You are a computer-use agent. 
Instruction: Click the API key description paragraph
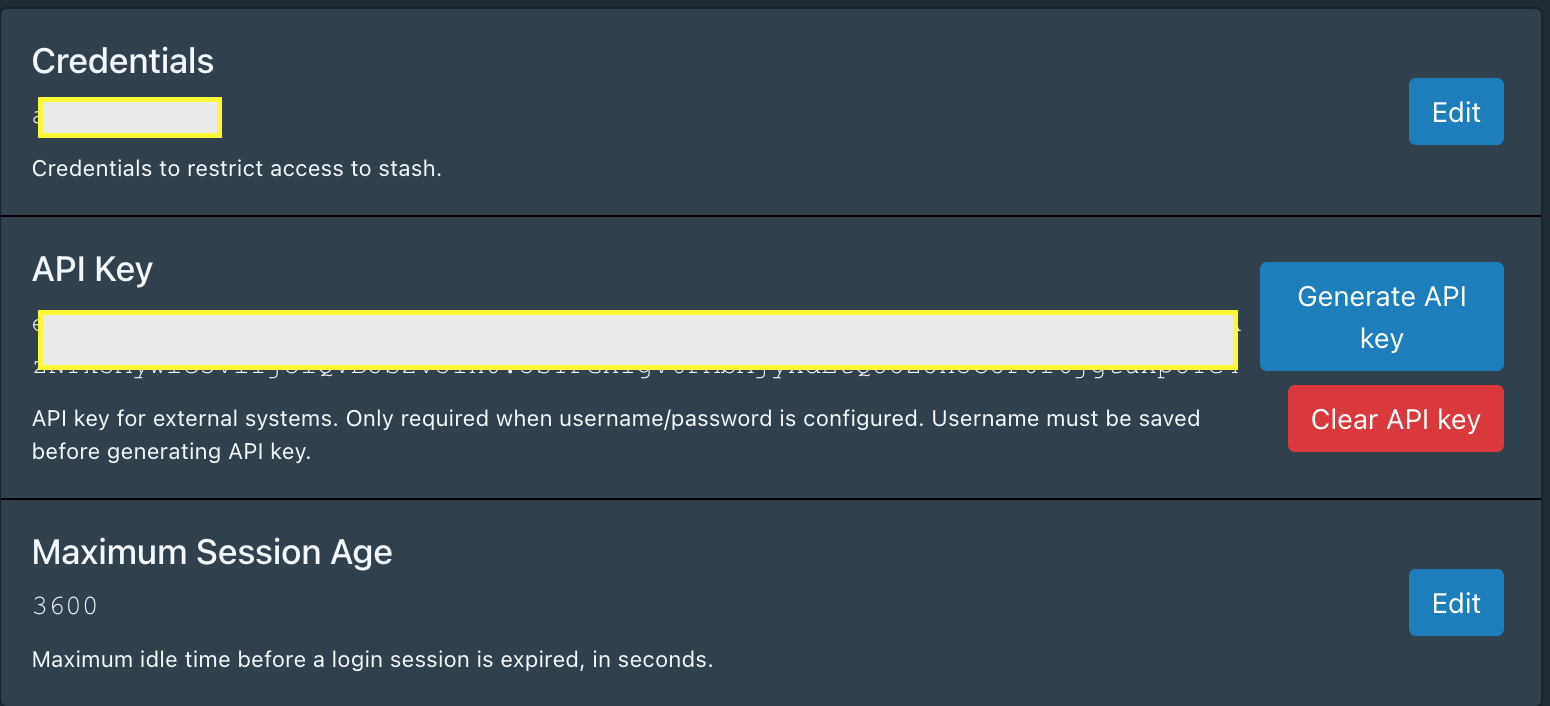[x=616, y=434]
